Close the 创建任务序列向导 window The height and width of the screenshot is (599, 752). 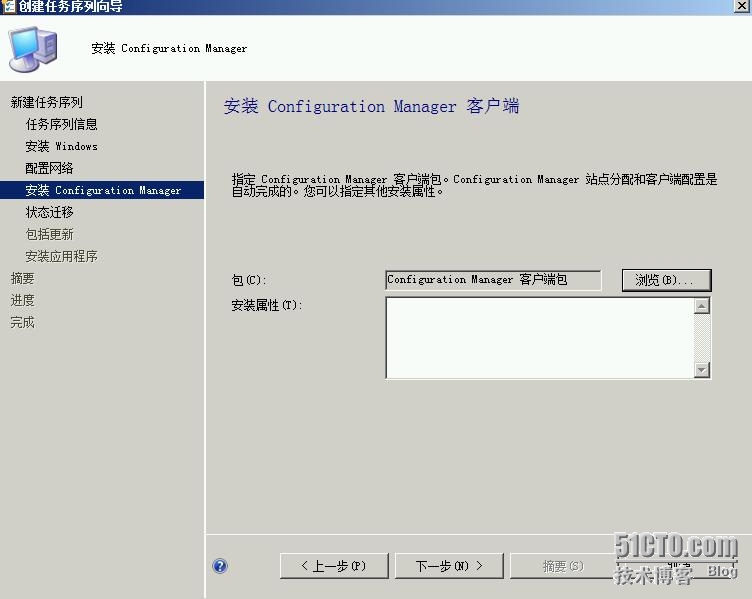tap(742, 6)
